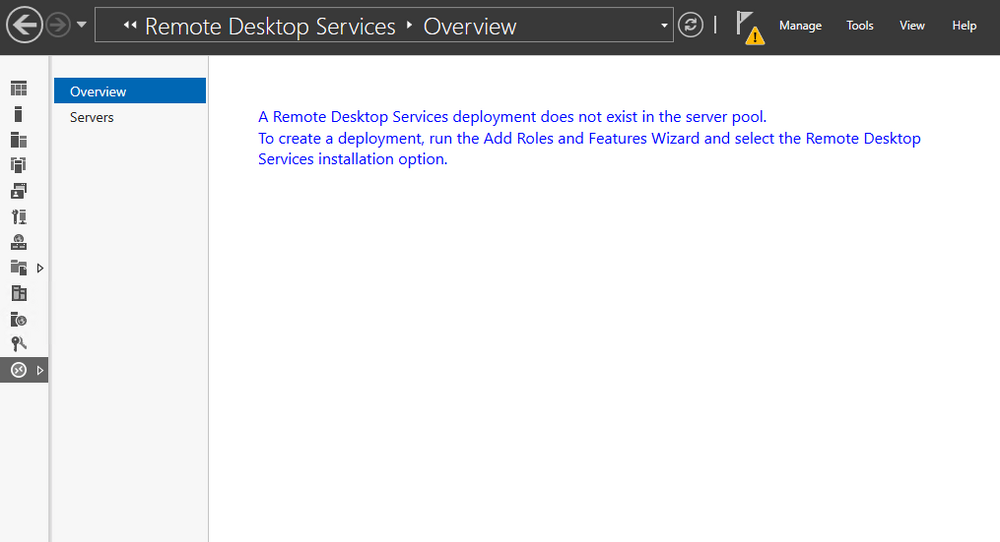Click the 'Services installation option.' text line
1000x542 pixels.
tap(353, 159)
